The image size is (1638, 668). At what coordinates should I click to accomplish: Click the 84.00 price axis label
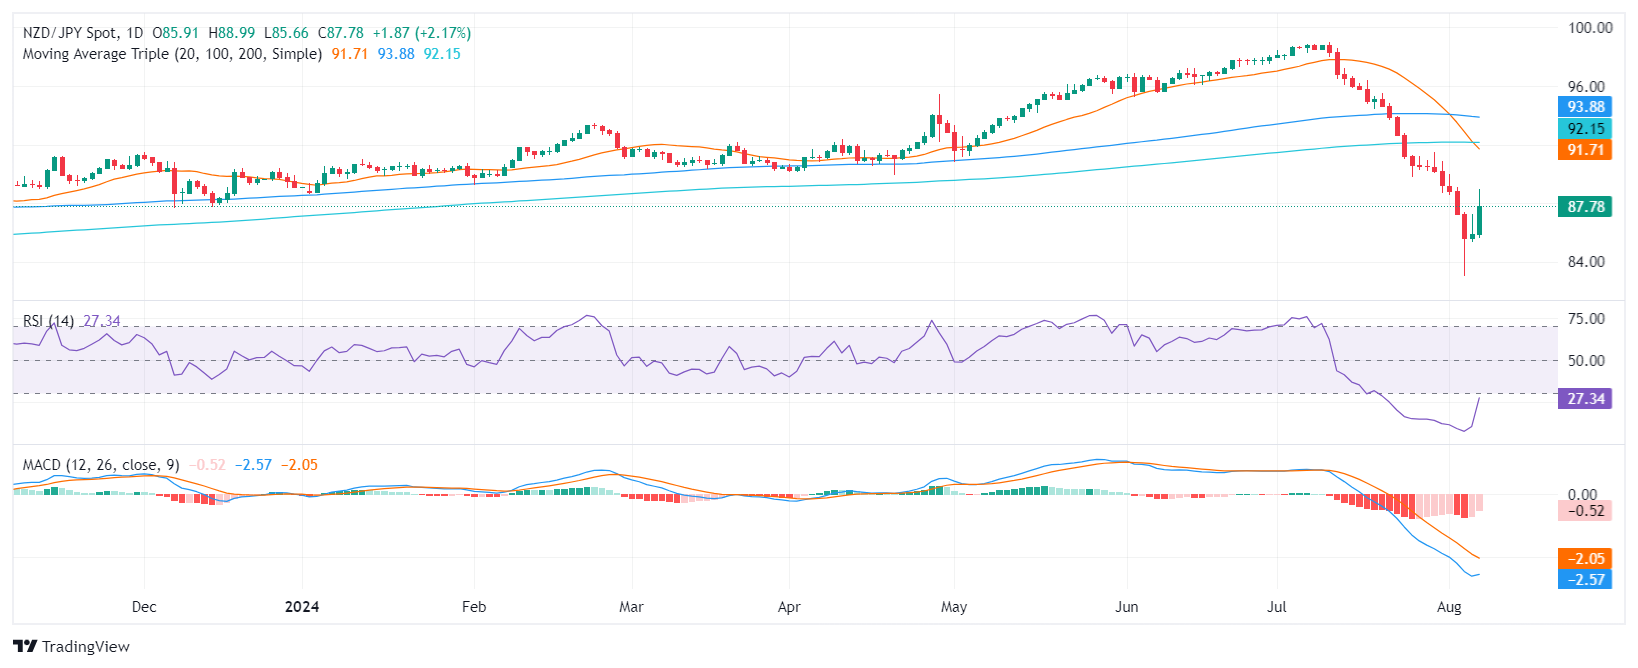(1586, 262)
